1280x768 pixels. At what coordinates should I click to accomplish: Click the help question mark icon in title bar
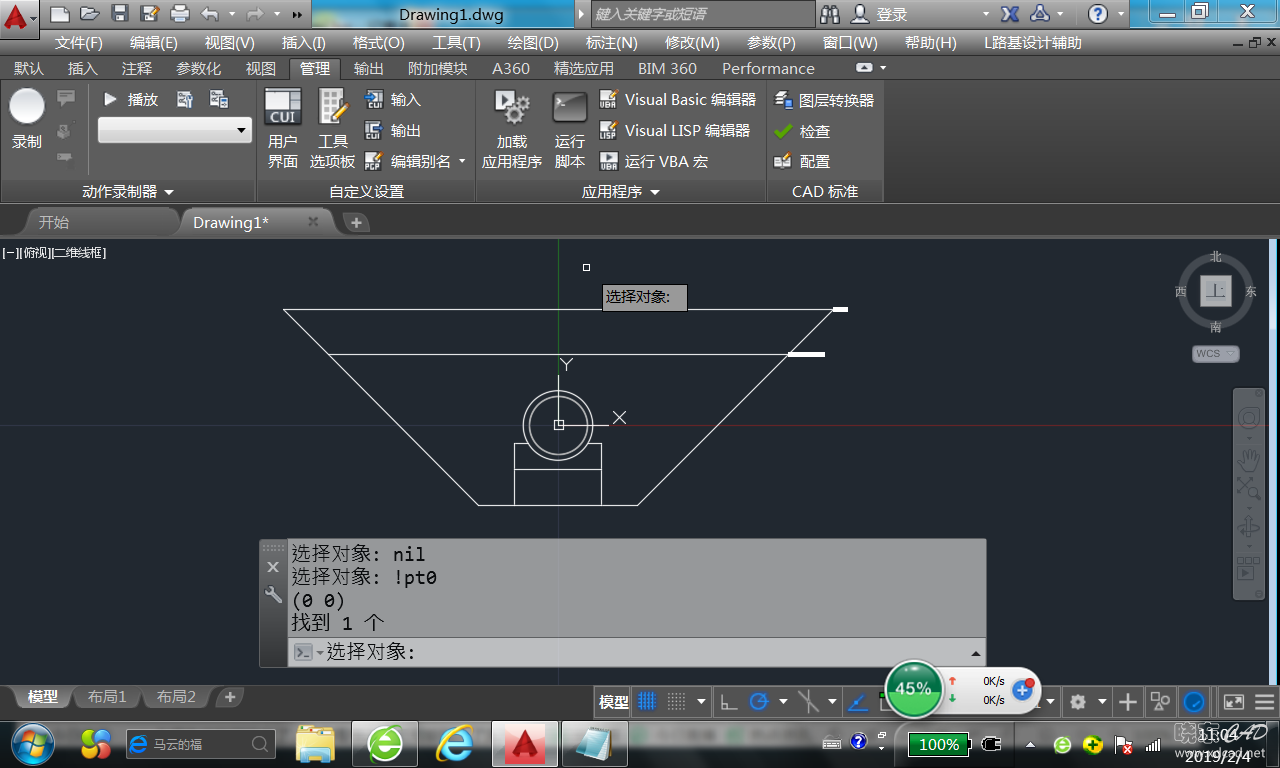click(x=1098, y=14)
